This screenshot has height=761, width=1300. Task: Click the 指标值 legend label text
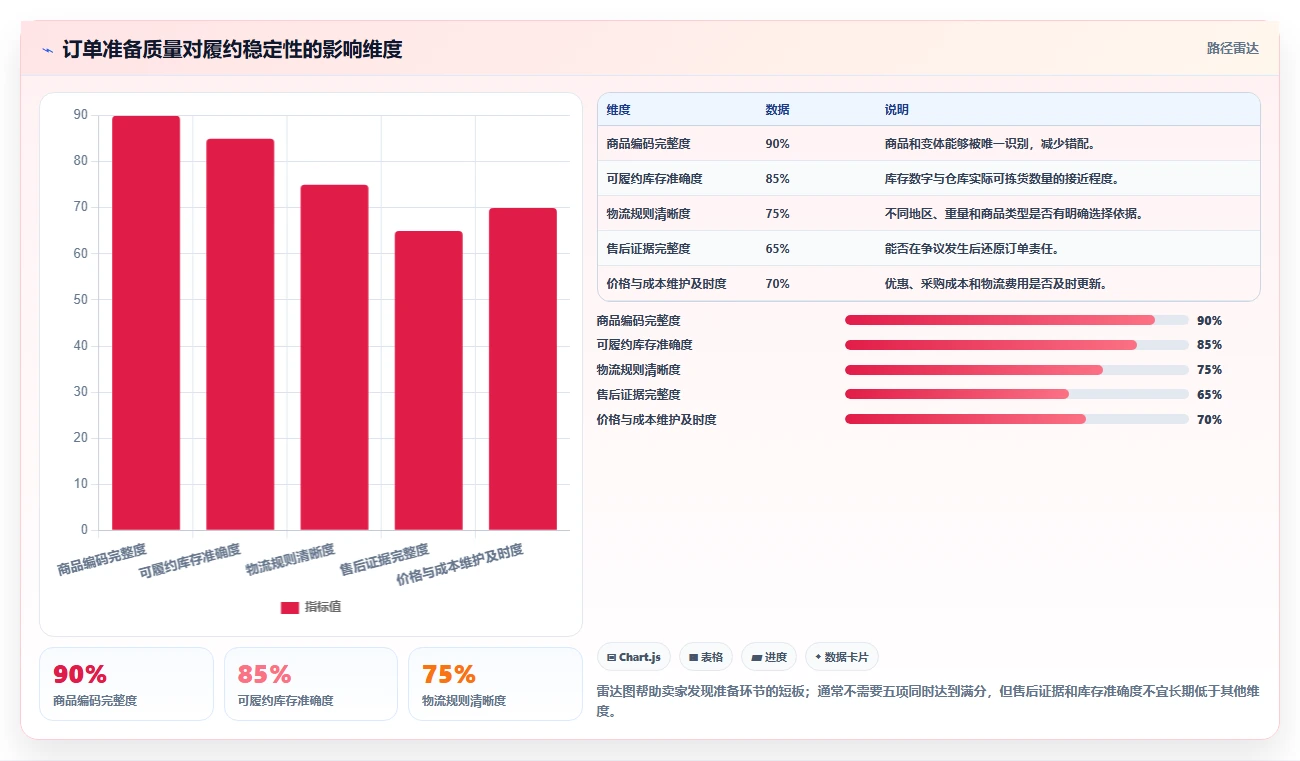pyautogui.click(x=323, y=607)
